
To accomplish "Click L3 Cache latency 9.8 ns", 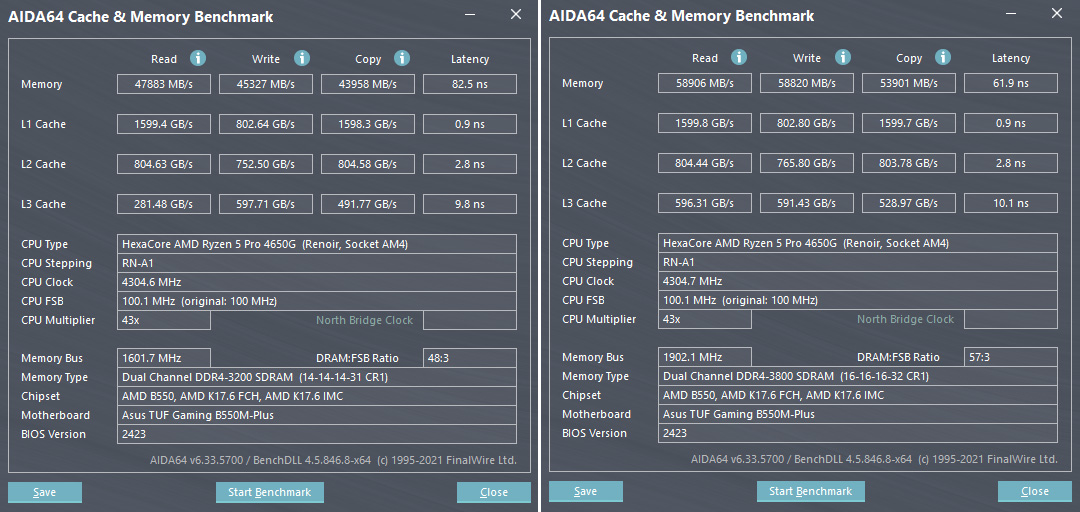I will (470, 204).
